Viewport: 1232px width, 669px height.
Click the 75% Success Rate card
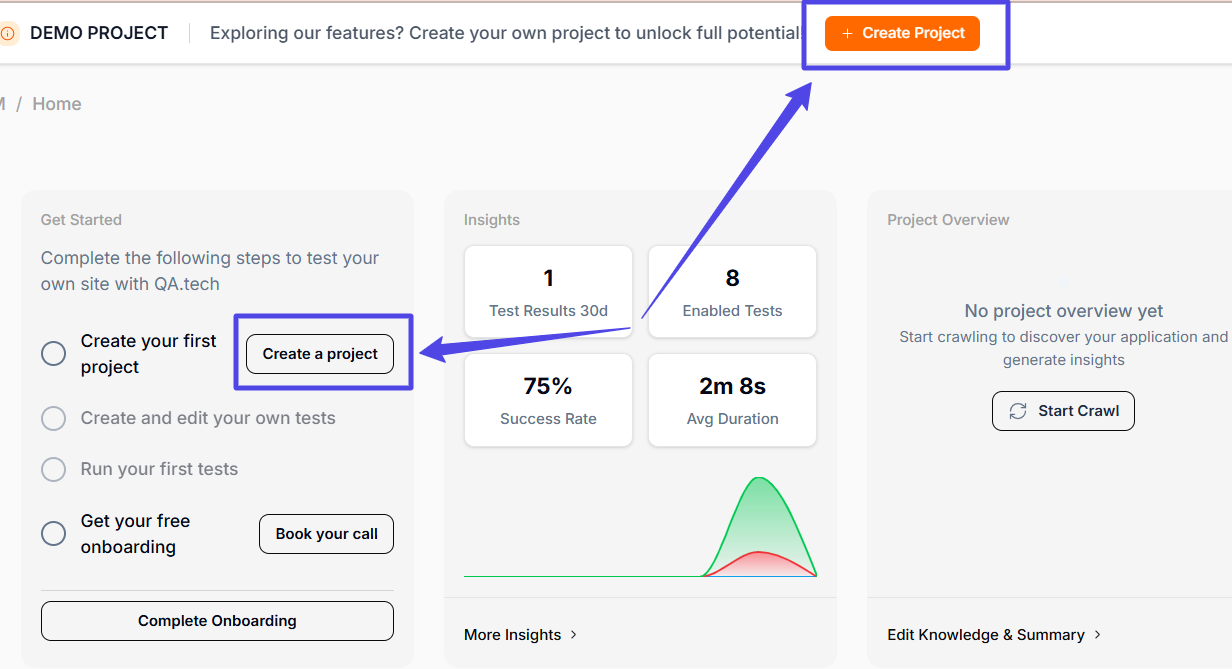coord(548,400)
